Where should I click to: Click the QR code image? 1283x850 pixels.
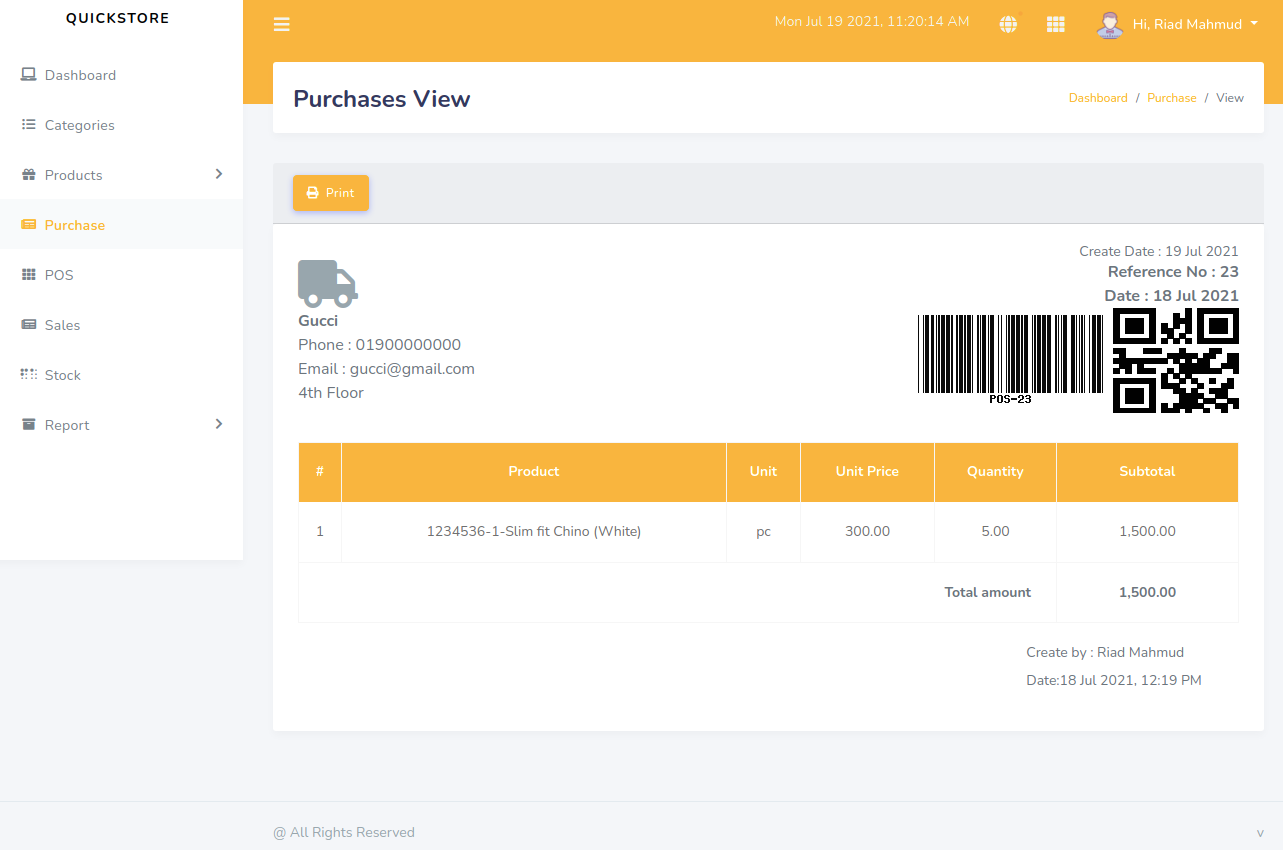pyautogui.click(x=1176, y=360)
